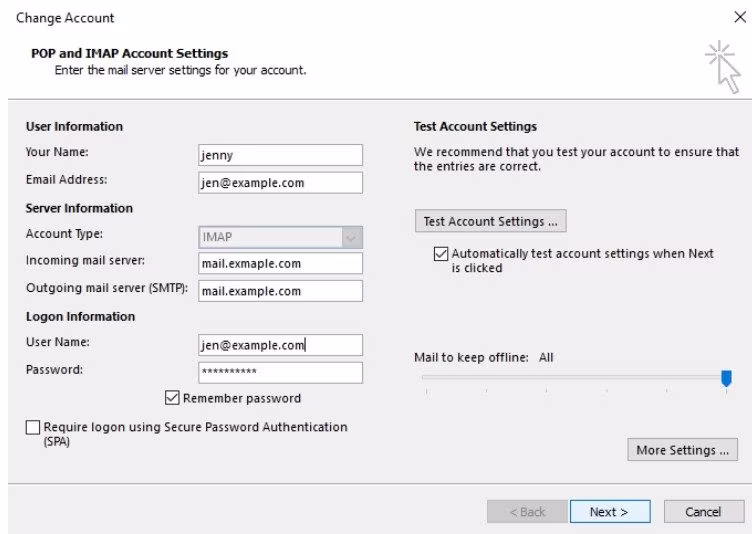752x534 pixels.
Task: Click the cursor wizard icon in header
Action: point(723,65)
